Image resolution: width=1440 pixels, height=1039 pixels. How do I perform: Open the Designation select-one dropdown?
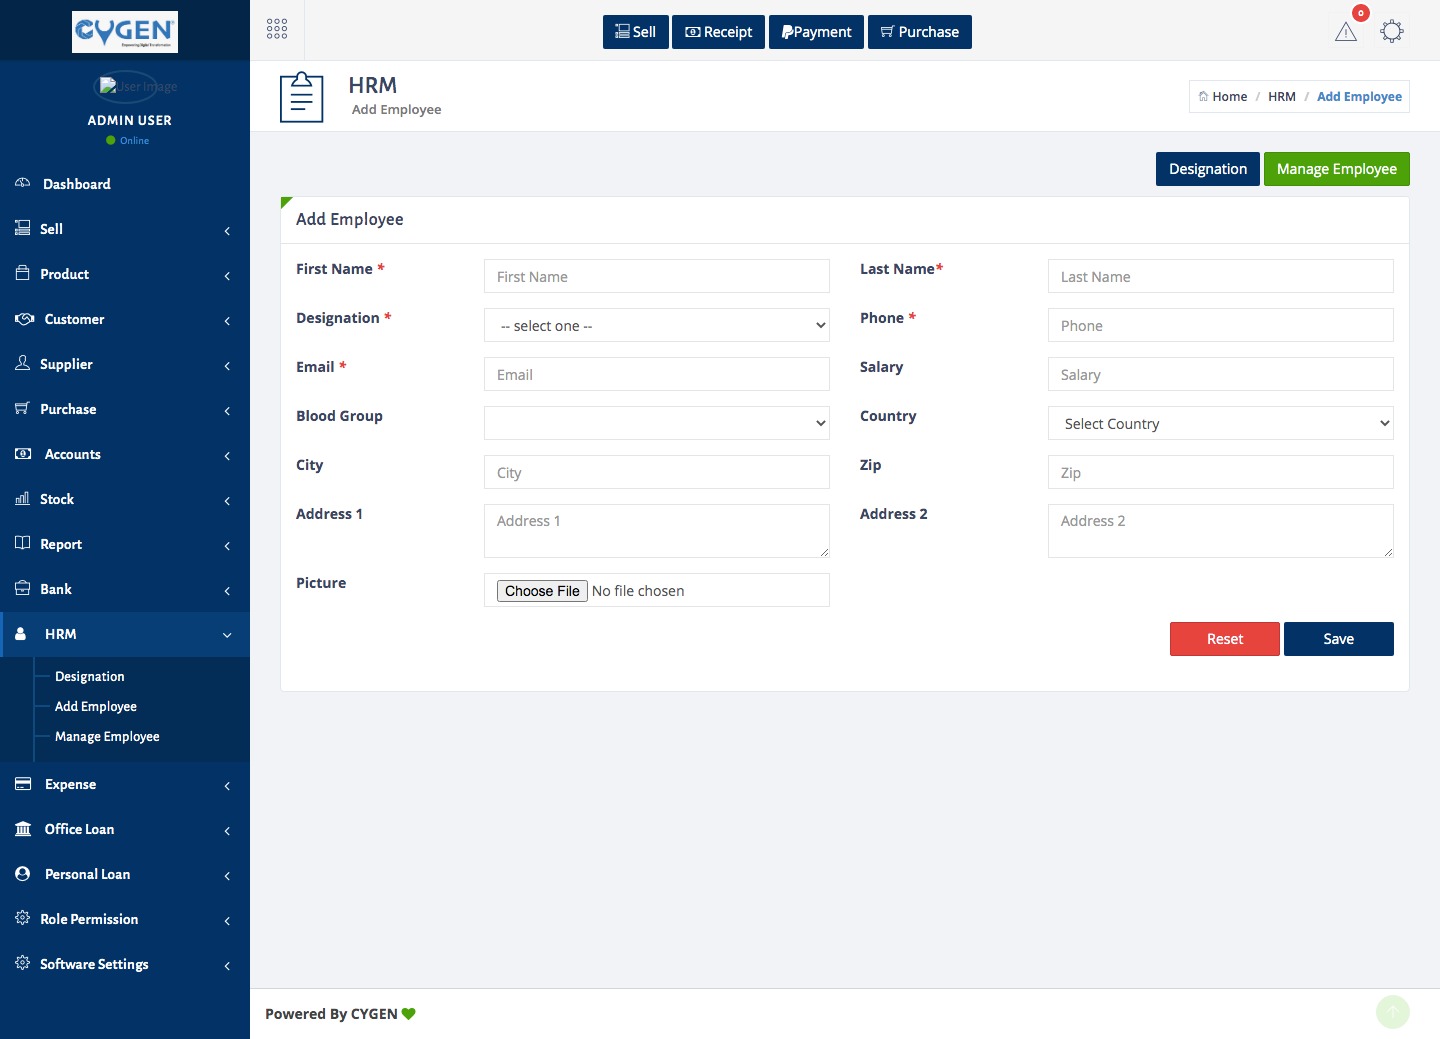pyautogui.click(x=657, y=325)
